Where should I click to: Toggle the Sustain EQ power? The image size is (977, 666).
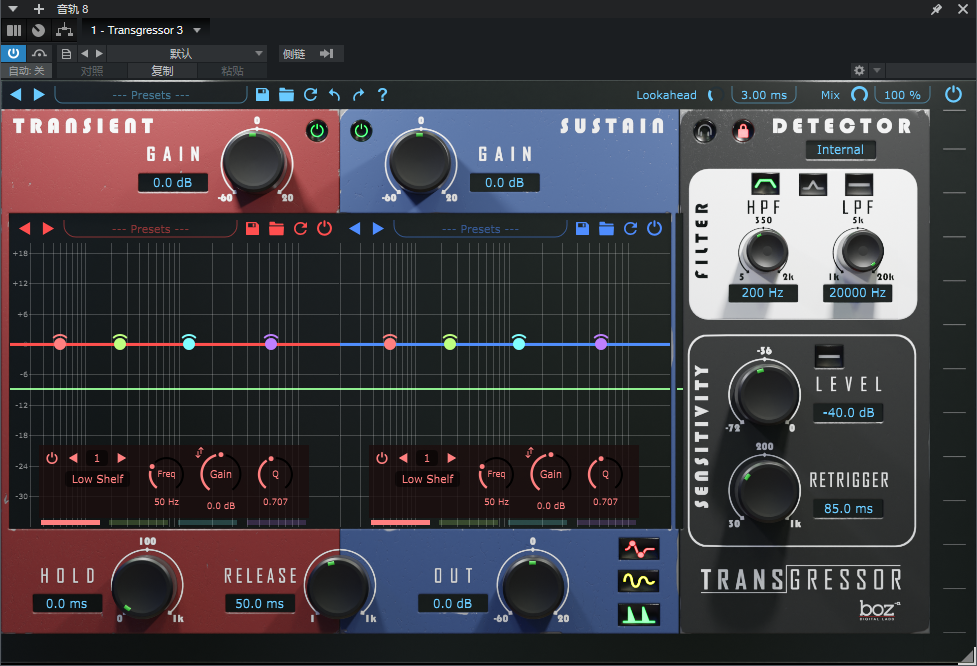point(654,229)
